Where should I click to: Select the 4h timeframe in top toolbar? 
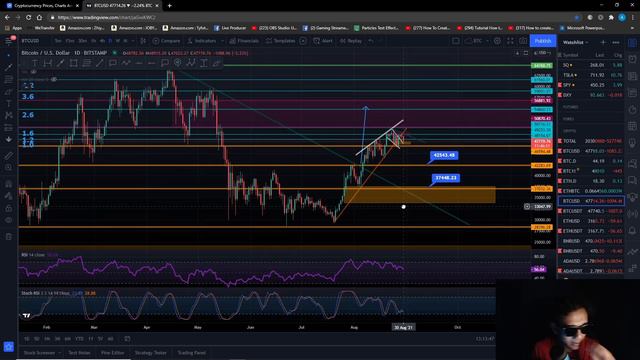point(102,41)
